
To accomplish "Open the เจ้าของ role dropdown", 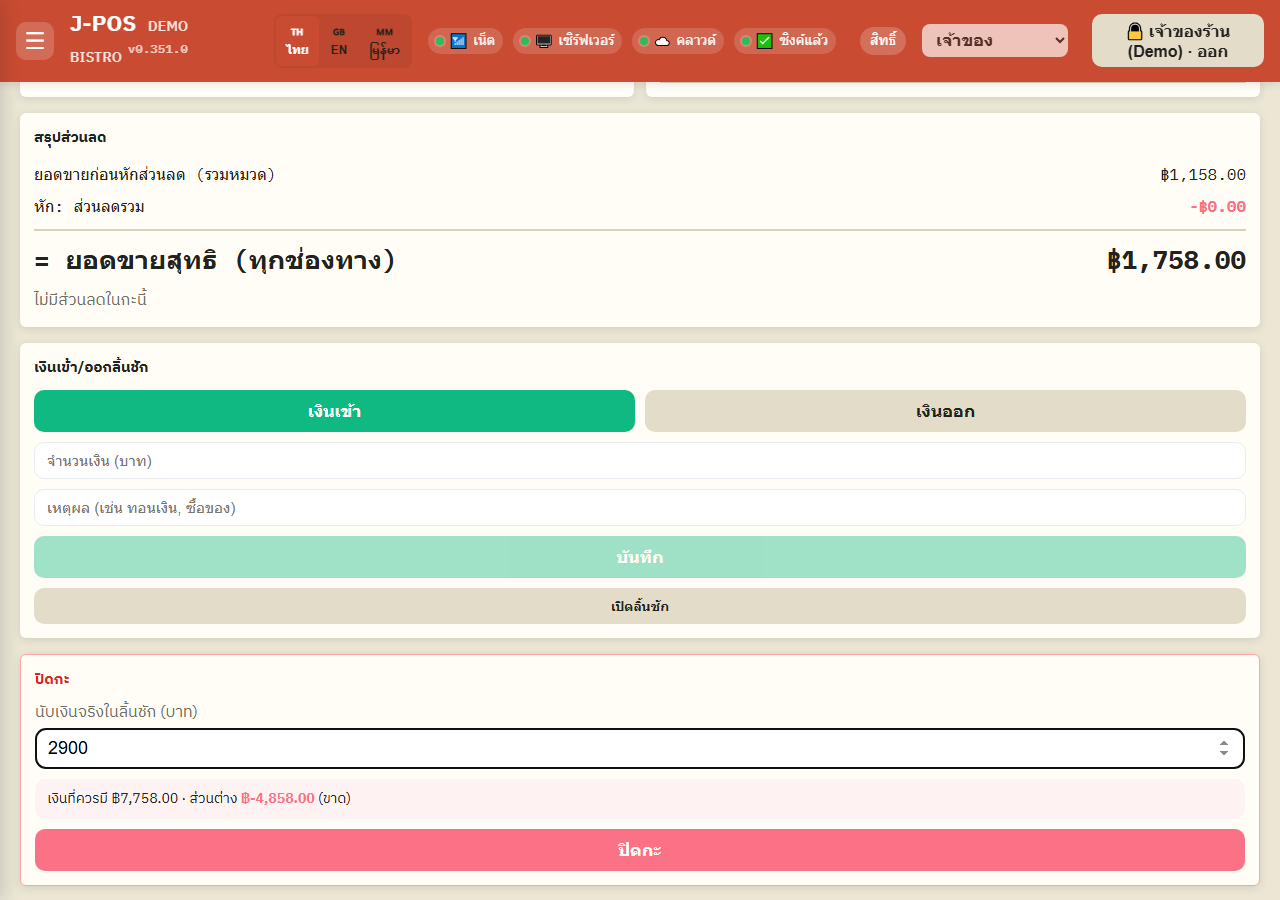I will coord(995,41).
